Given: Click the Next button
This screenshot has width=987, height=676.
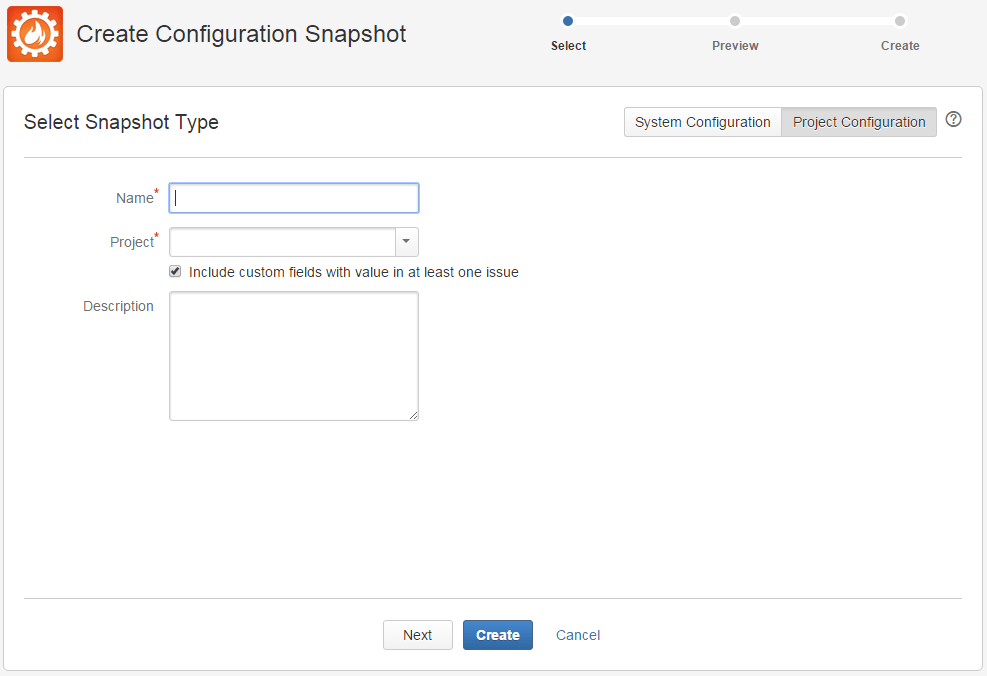Looking at the screenshot, I should pyautogui.click(x=417, y=635).
